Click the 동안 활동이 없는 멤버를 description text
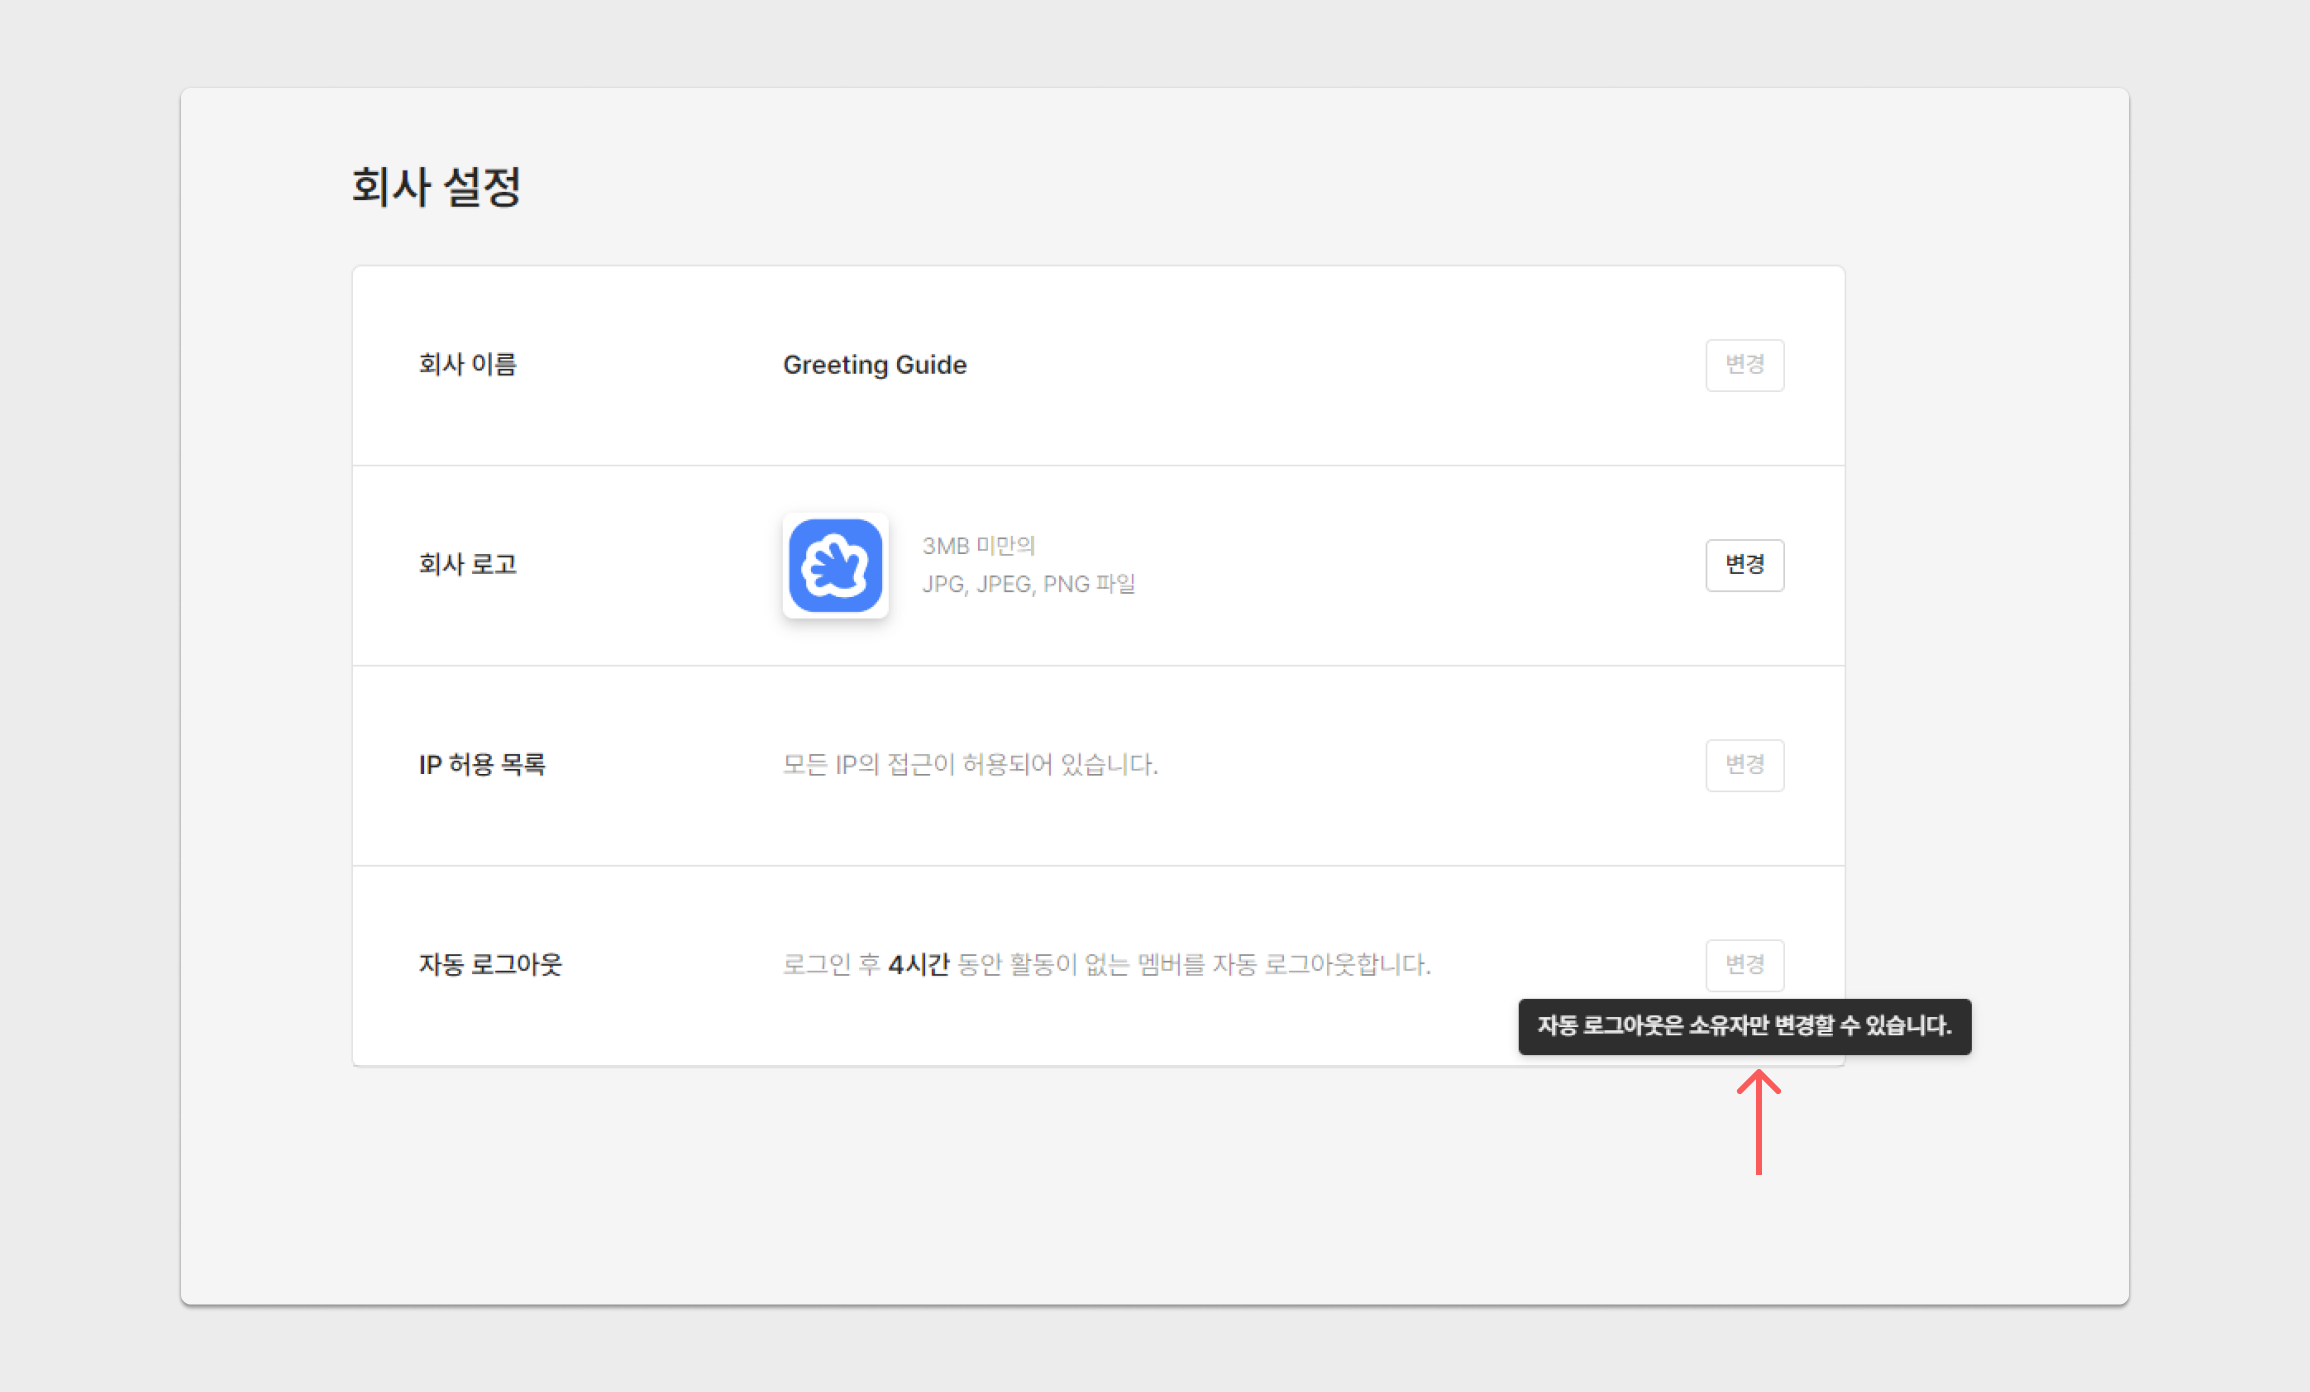 [1080, 965]
